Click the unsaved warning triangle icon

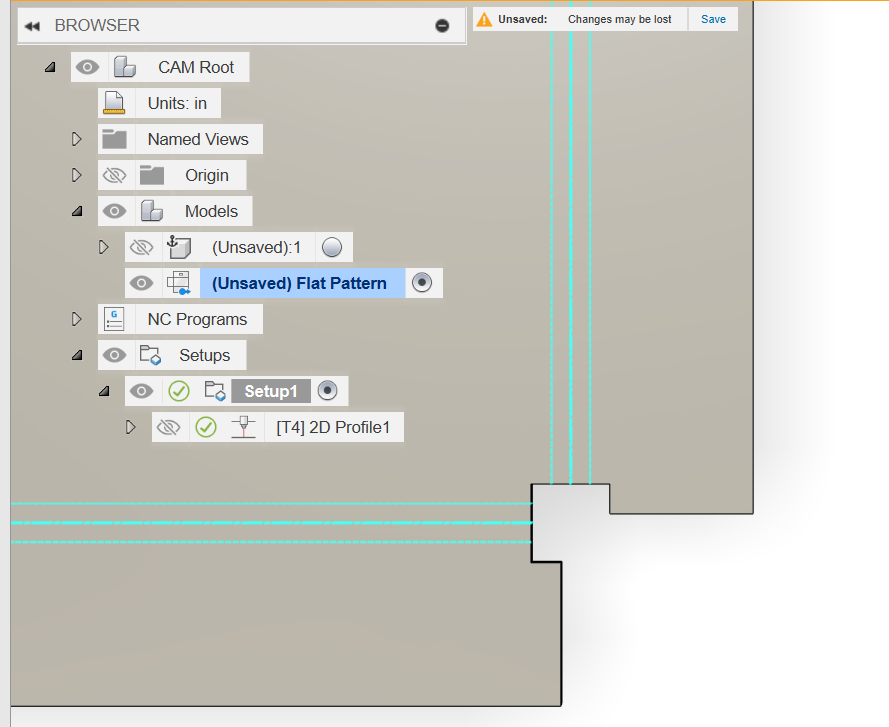click(484, 19)
